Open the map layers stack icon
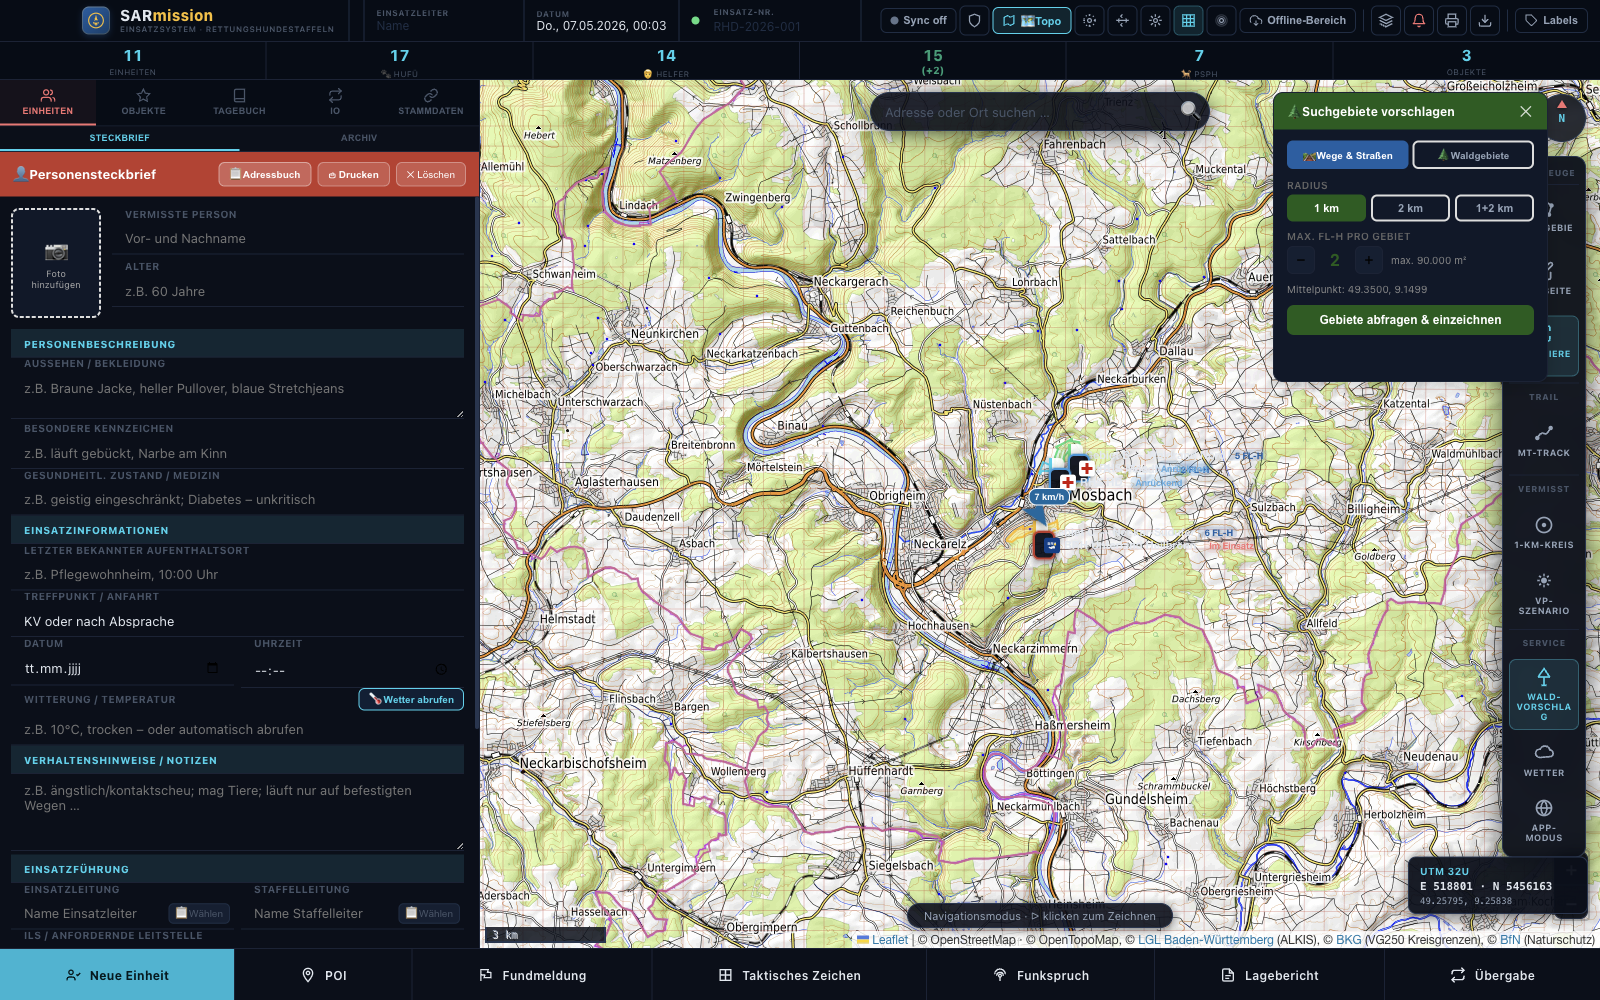Screen dimensions: 1600x1000 [1385, 20]
